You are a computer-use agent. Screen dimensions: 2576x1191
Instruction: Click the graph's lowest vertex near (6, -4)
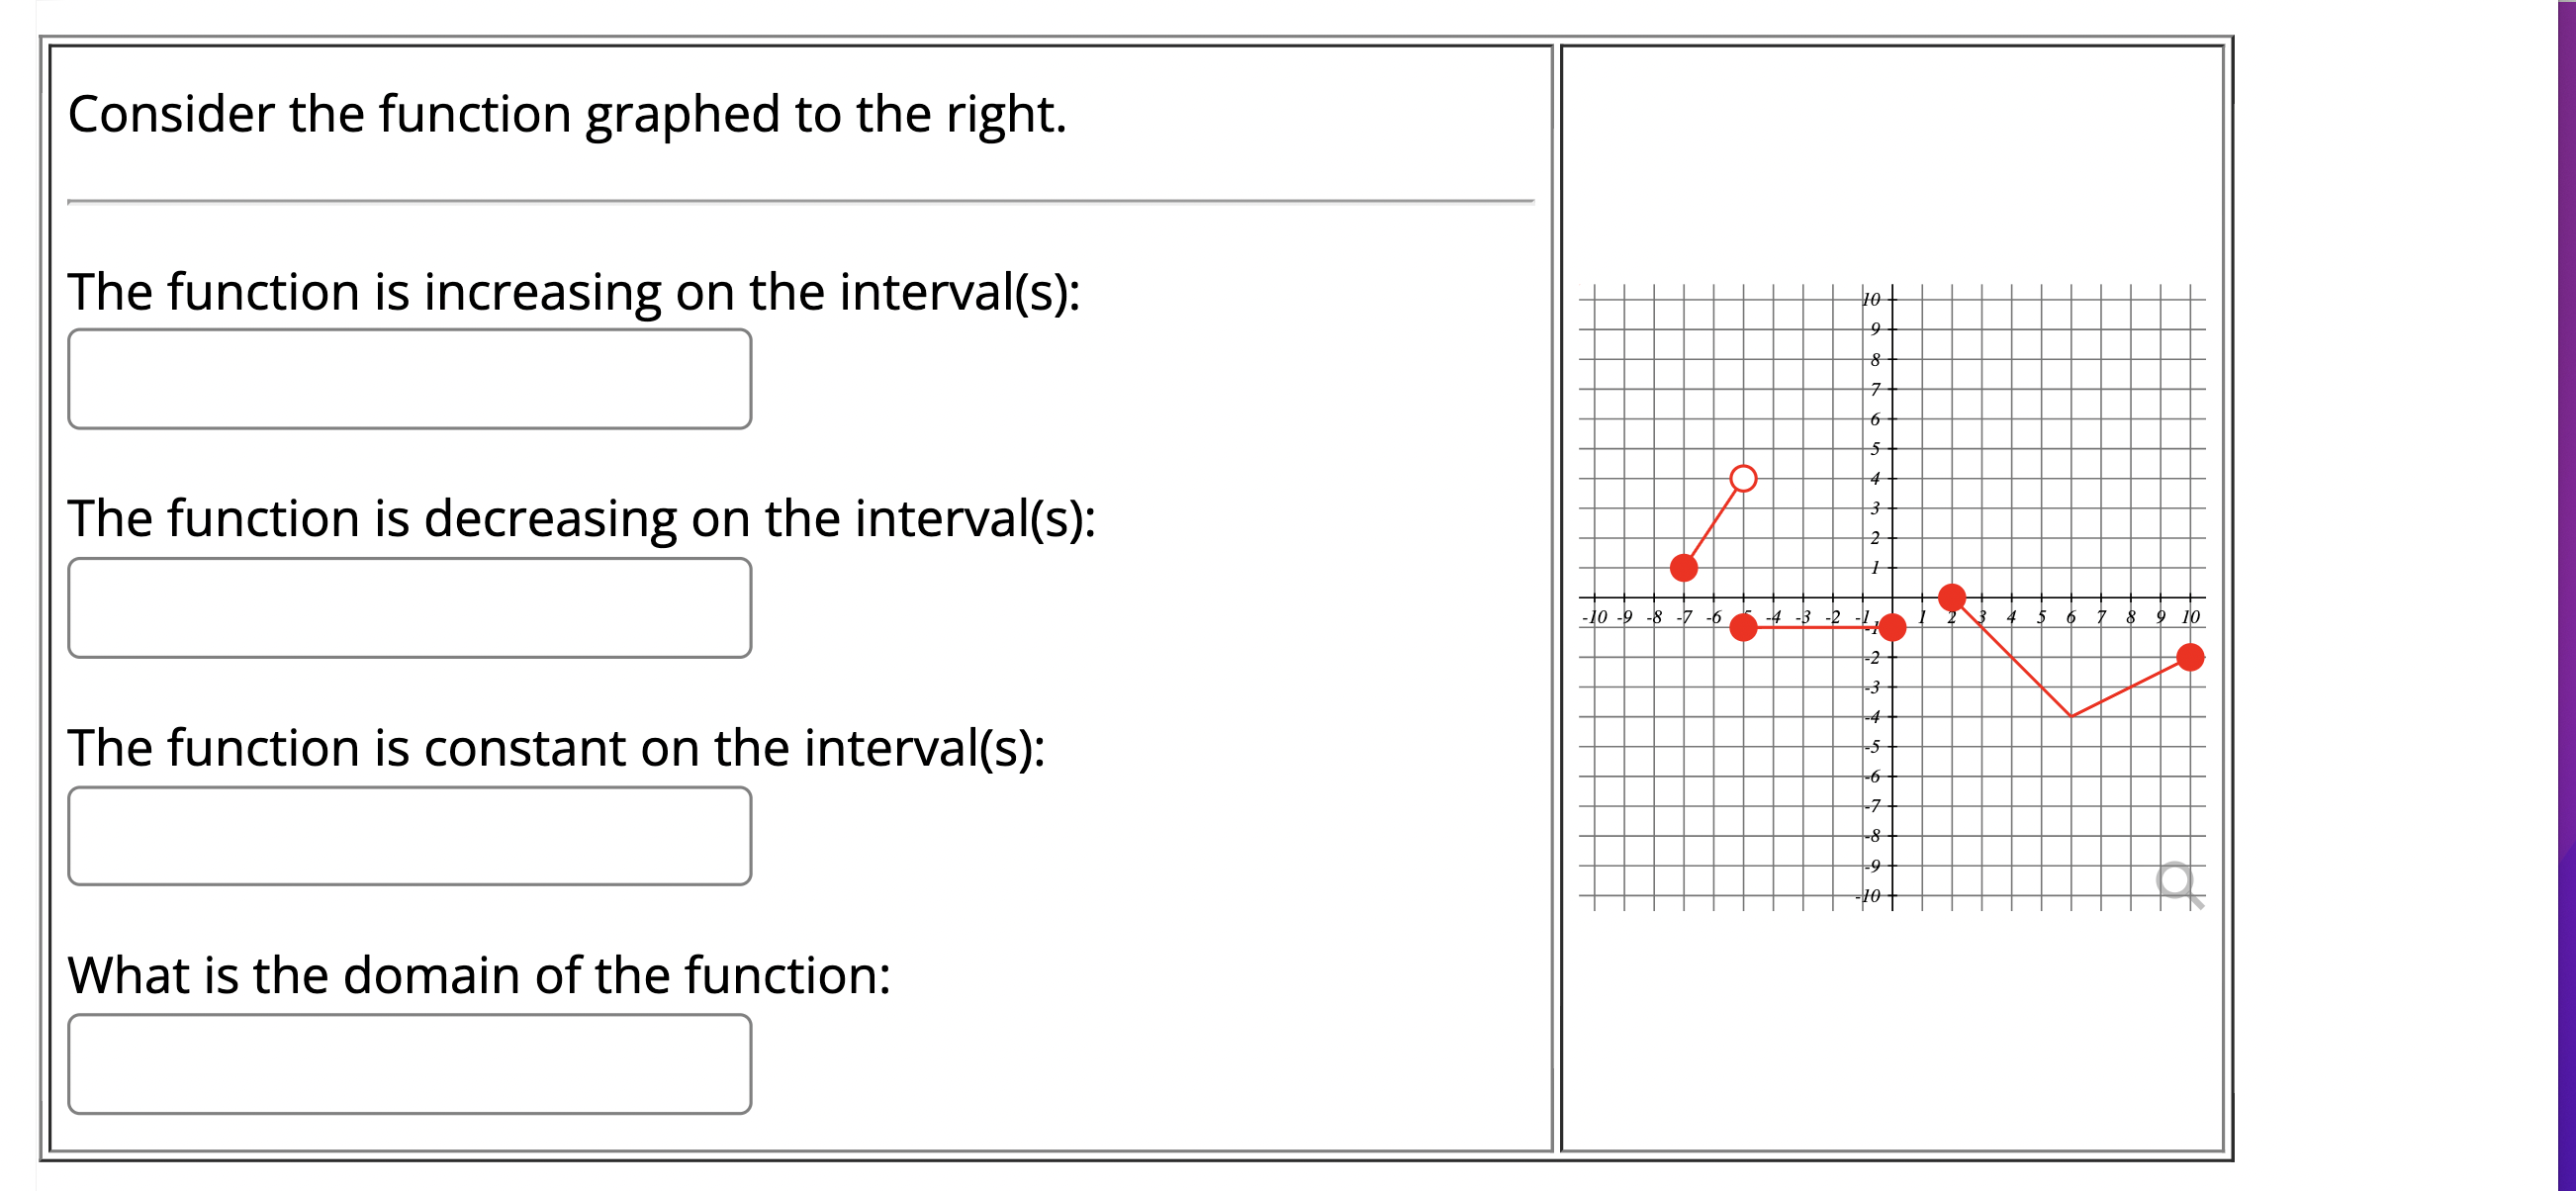coord(2071,715)
